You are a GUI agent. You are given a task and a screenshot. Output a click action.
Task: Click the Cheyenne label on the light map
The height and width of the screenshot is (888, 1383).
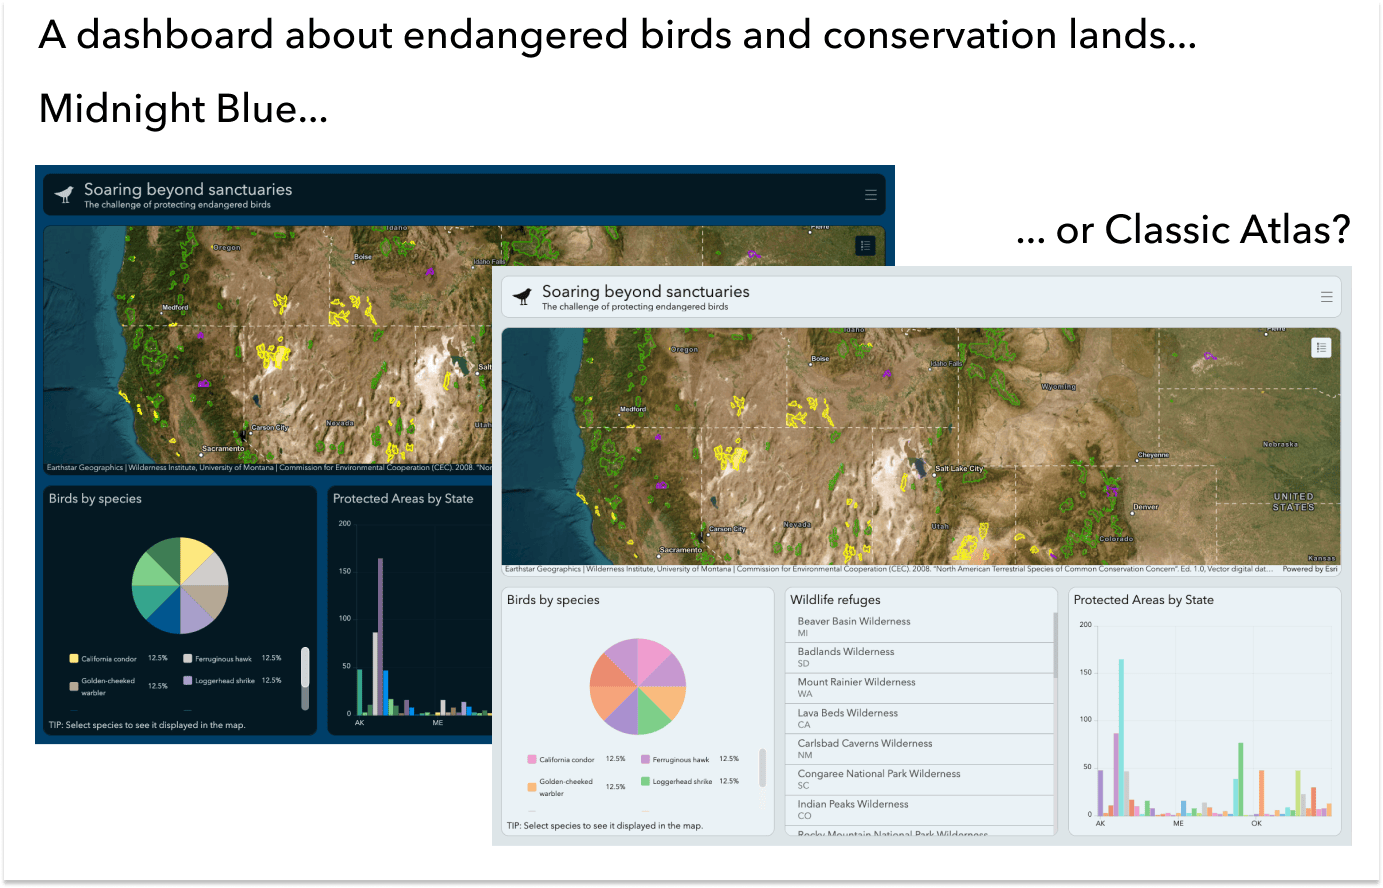(1153, 455)
